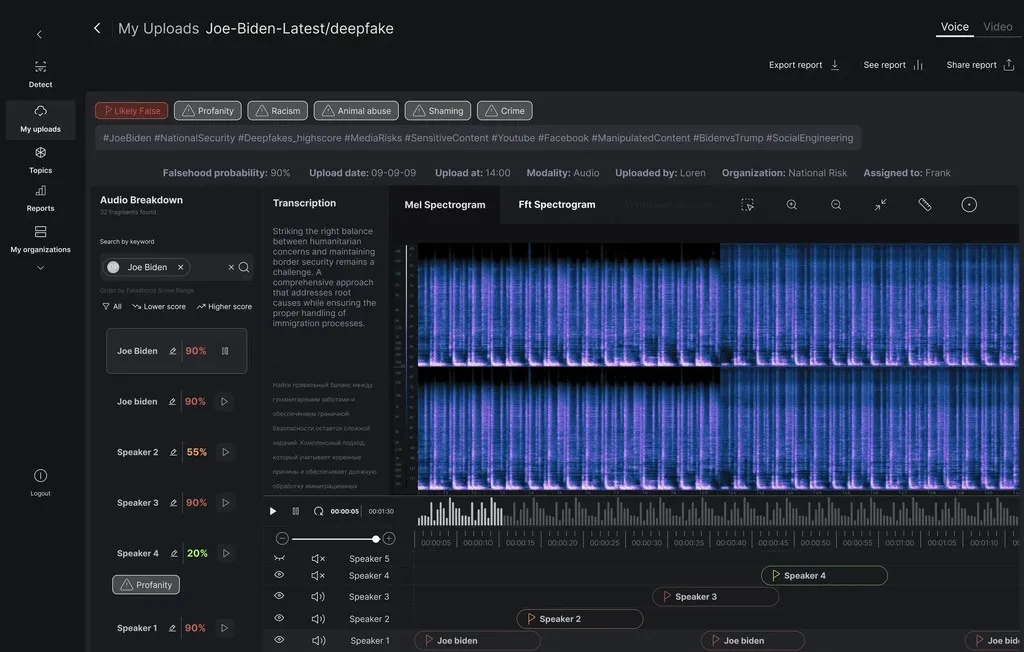Open Topics from the left sidebar
The width and height of the screenshot is (1024, 652).
point(40,159)
